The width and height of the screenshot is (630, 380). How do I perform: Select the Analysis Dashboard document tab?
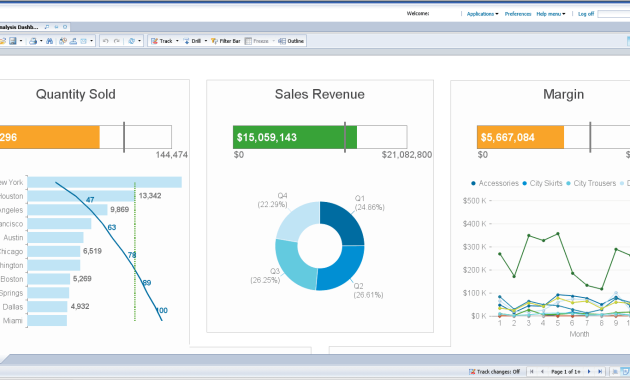coord(19,27)
